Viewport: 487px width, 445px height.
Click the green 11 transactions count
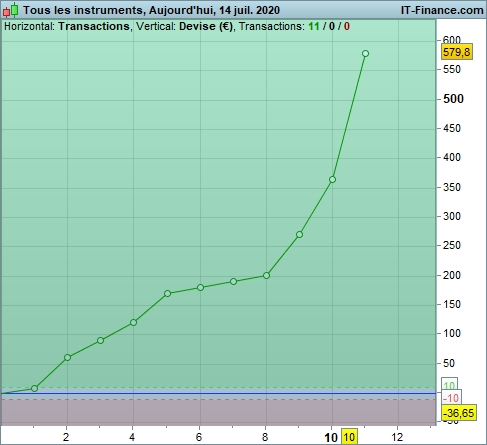[x=314, y=26]
